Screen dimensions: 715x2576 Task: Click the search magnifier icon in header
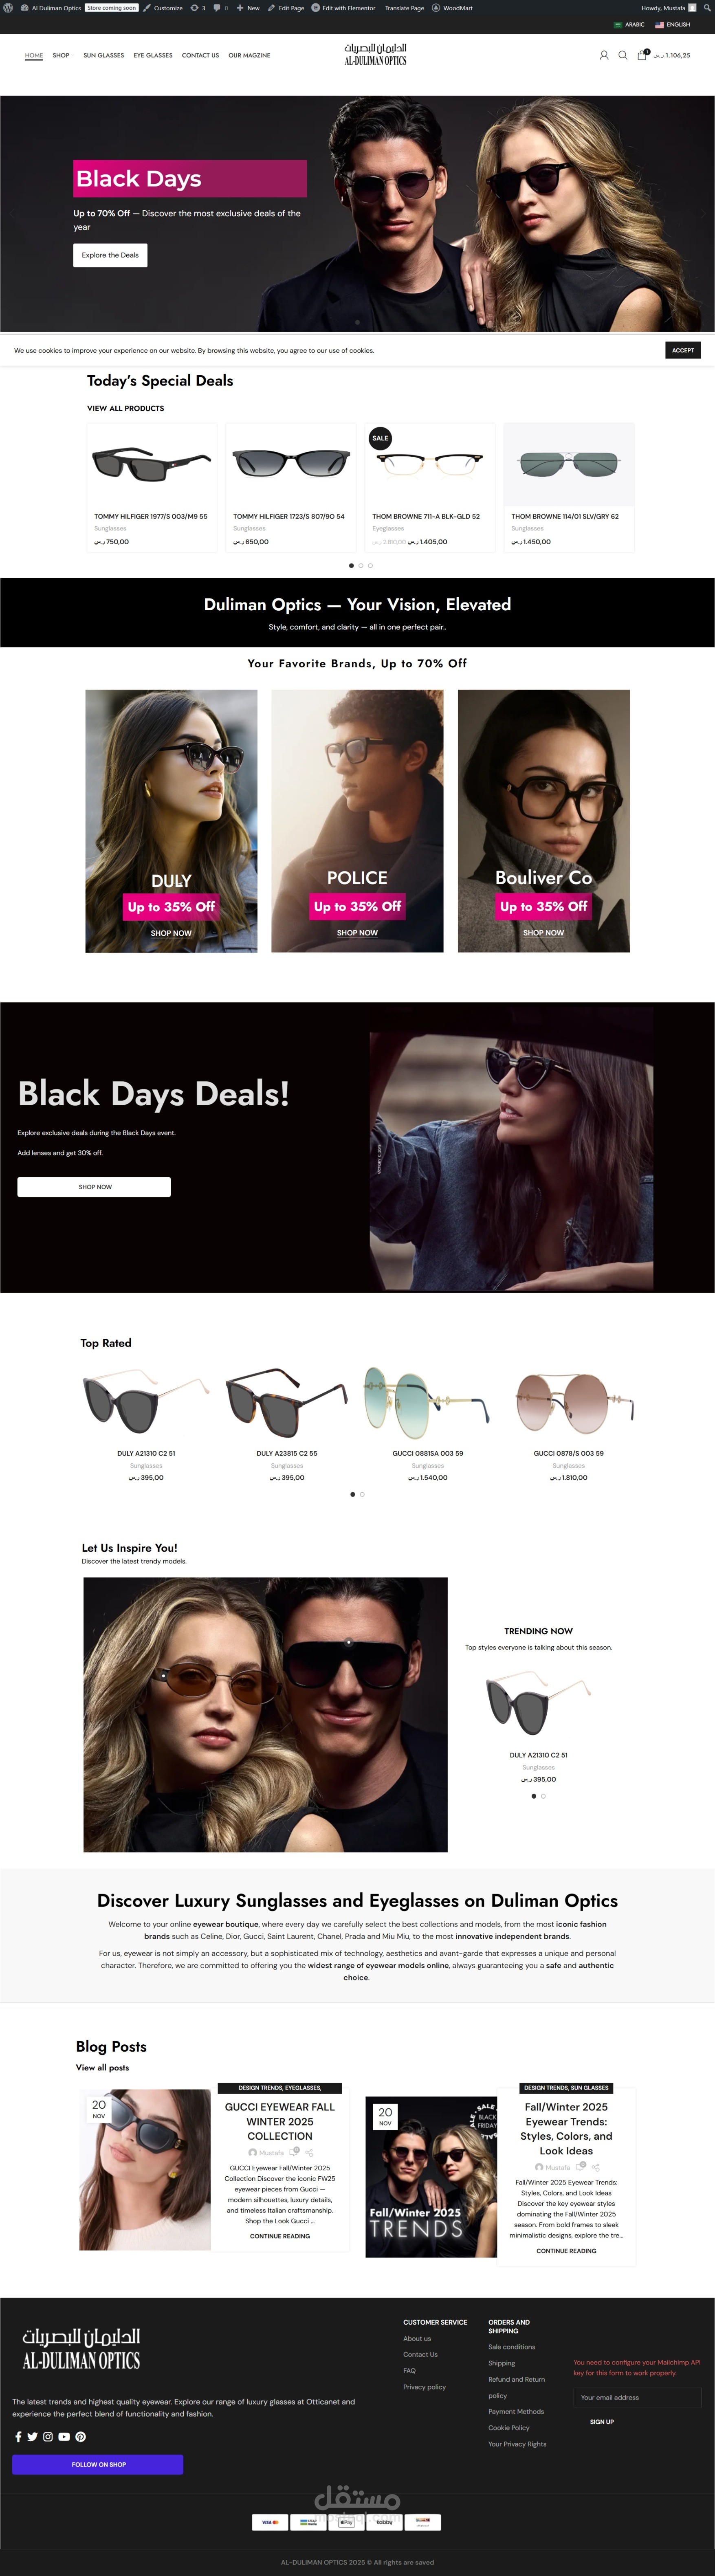click(622, 55)
